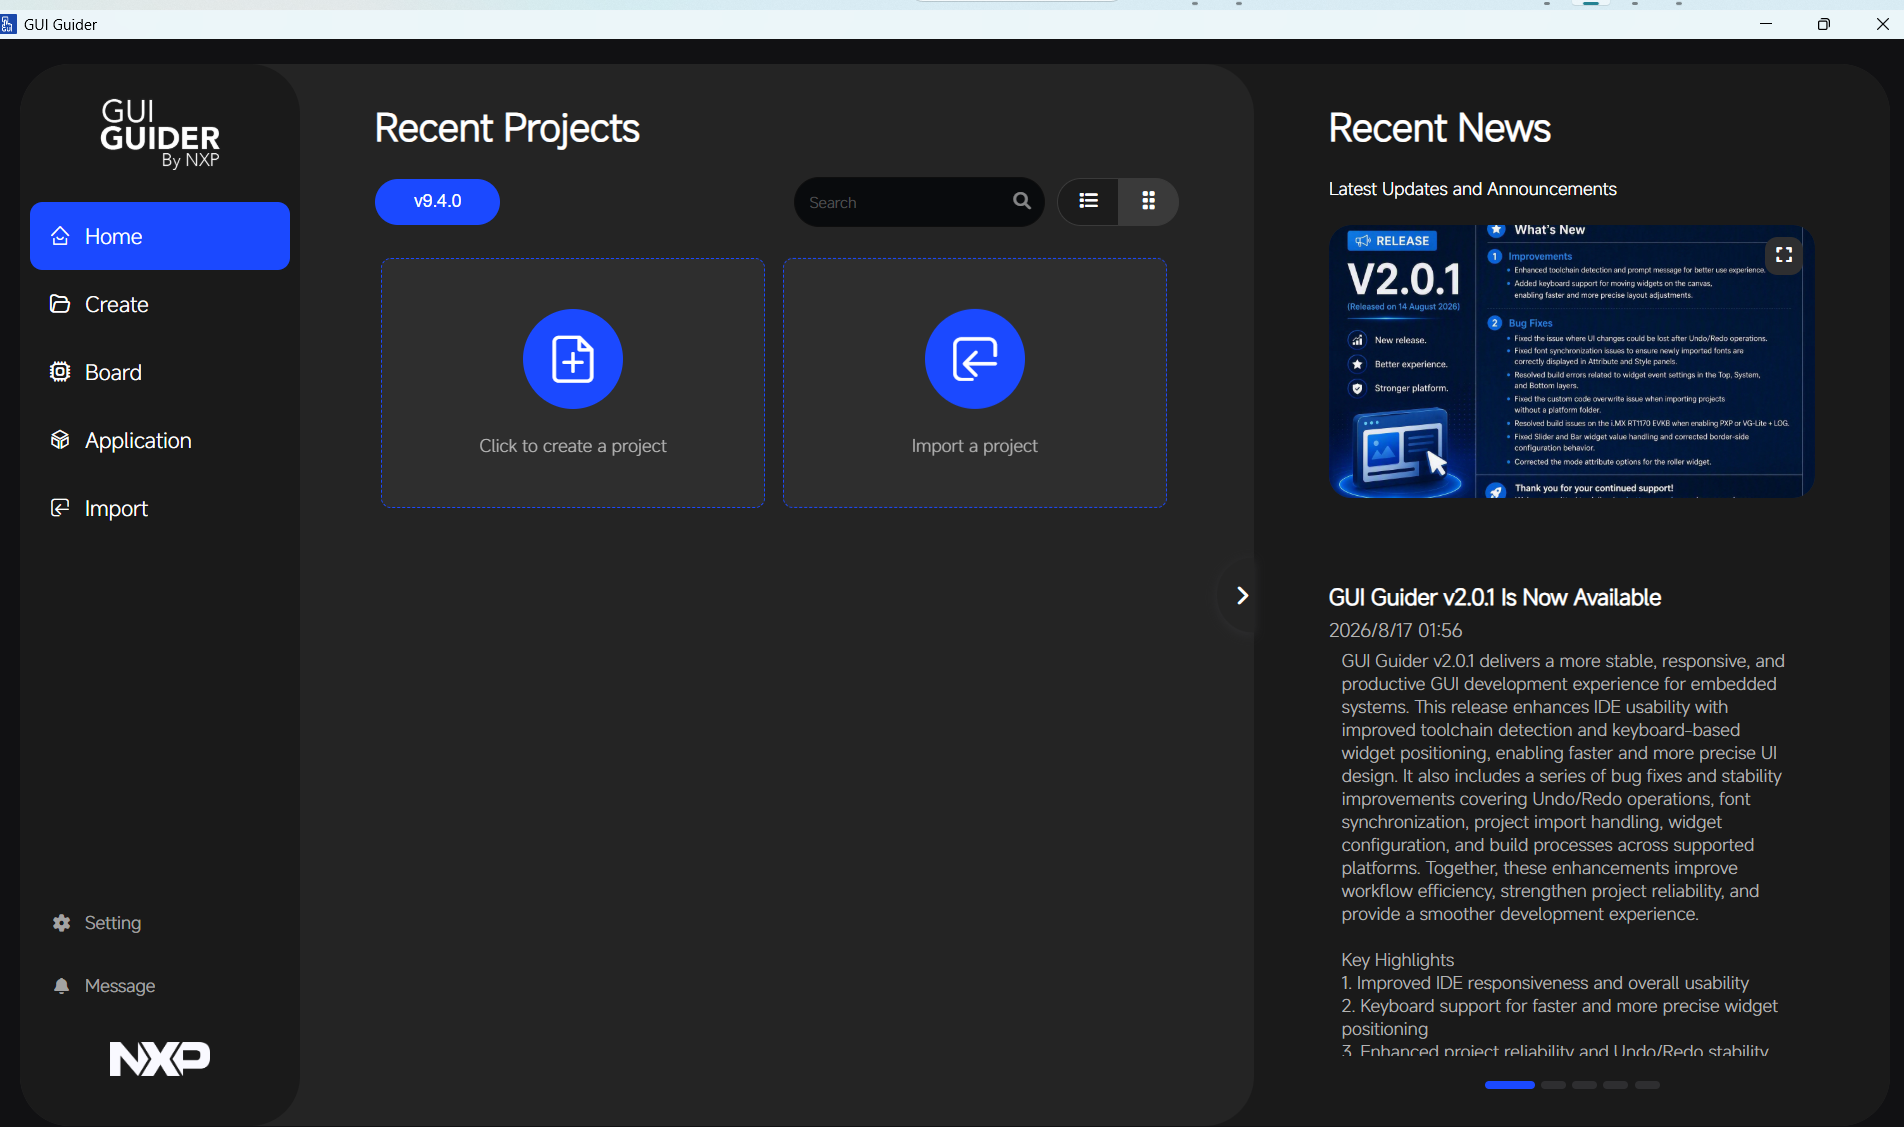Click the import project arrow icon
The height and width of the screenshot is (1127, 1904).
975,359
